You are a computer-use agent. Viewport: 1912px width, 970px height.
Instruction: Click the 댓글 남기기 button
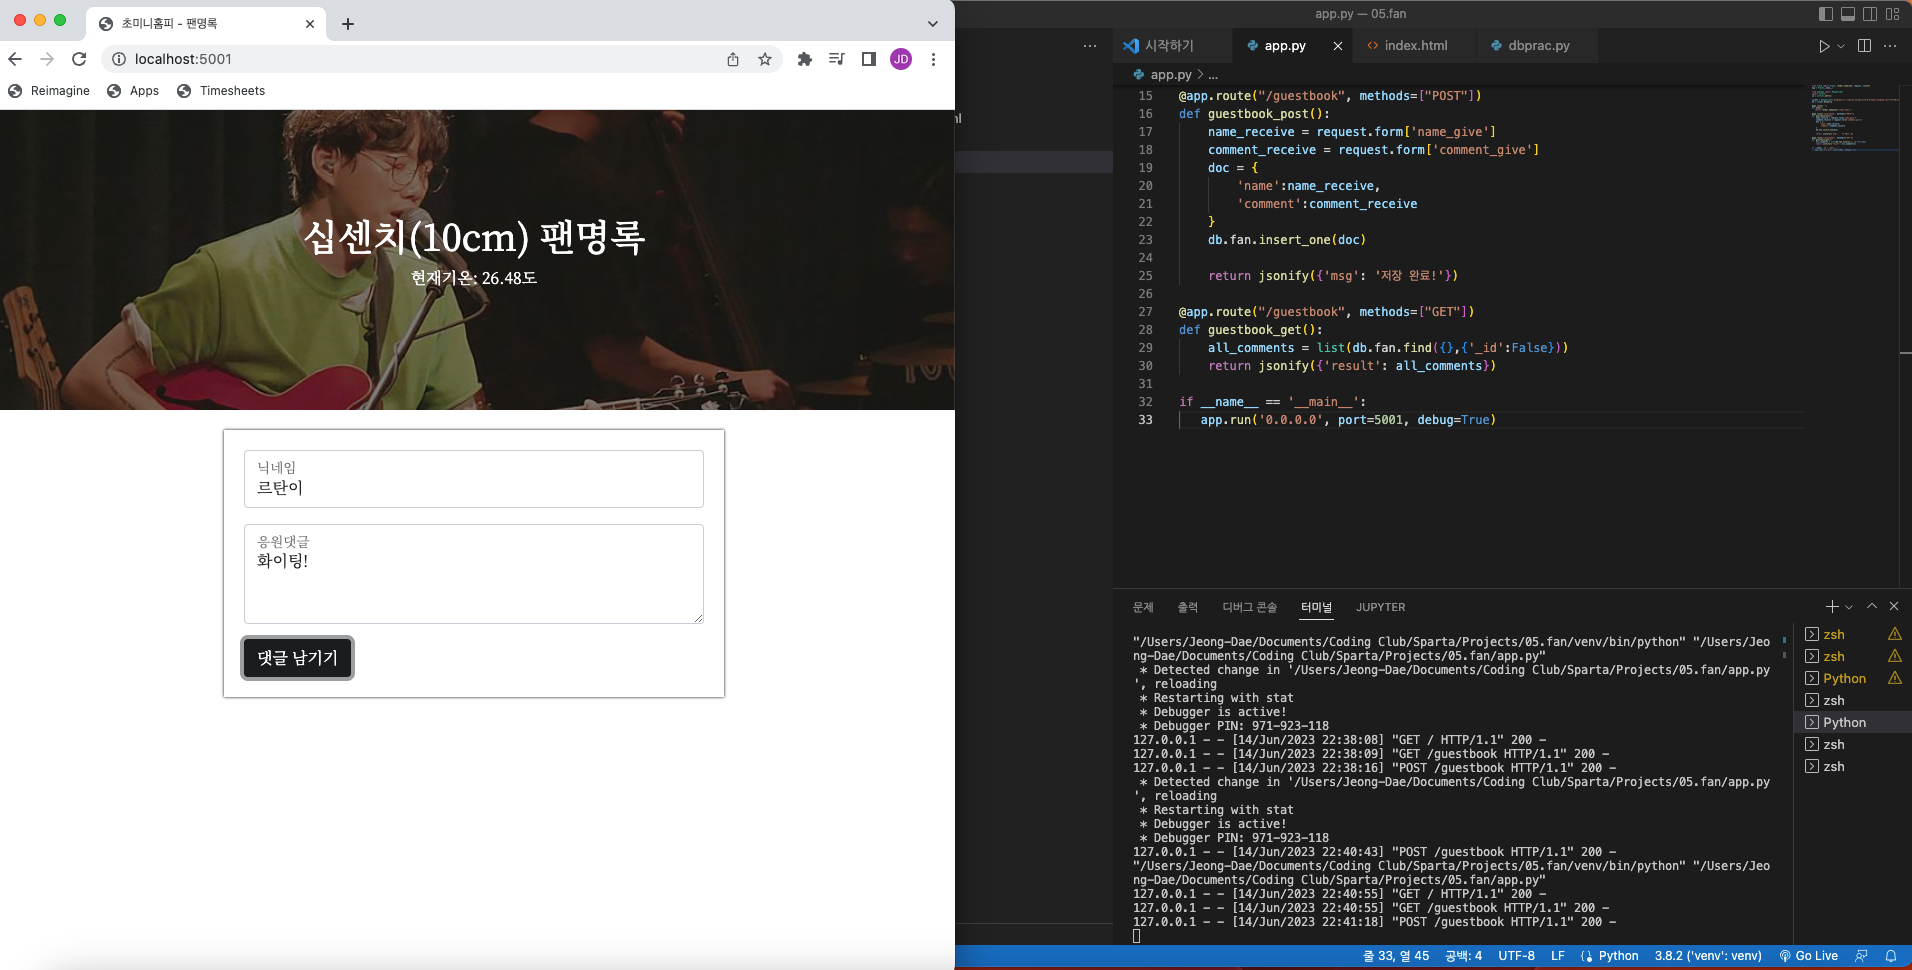pos(297,658)
